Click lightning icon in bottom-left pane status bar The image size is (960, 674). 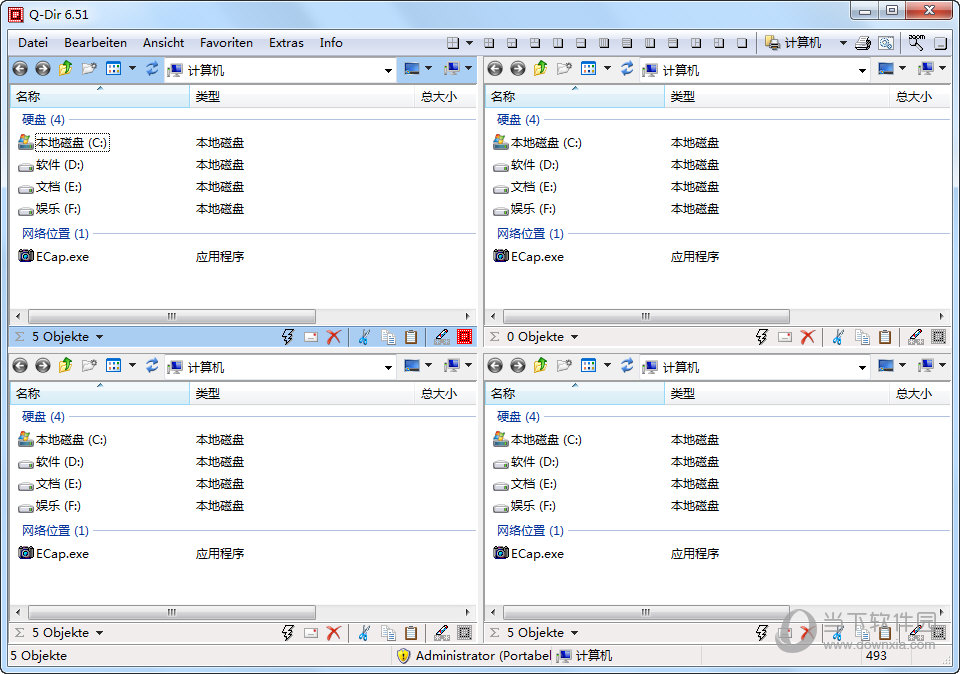(x=288, y=632)
